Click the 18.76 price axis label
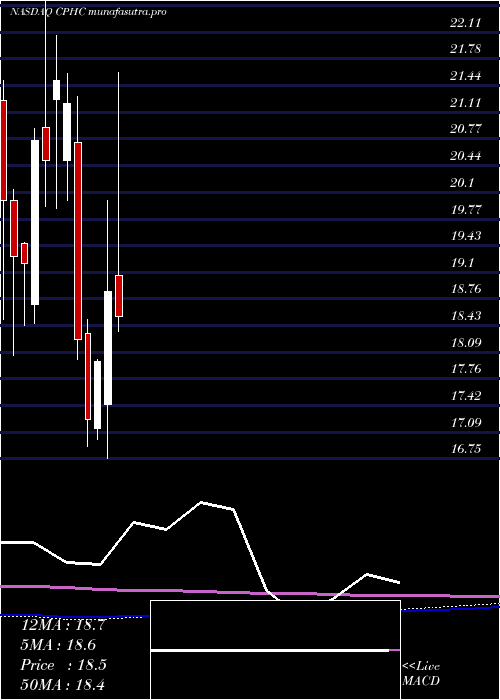 465,289
